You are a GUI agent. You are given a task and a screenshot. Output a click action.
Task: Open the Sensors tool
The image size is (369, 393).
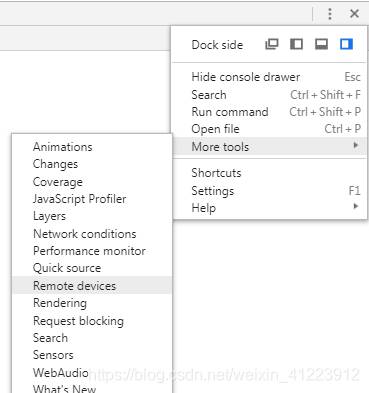[92, 355]
